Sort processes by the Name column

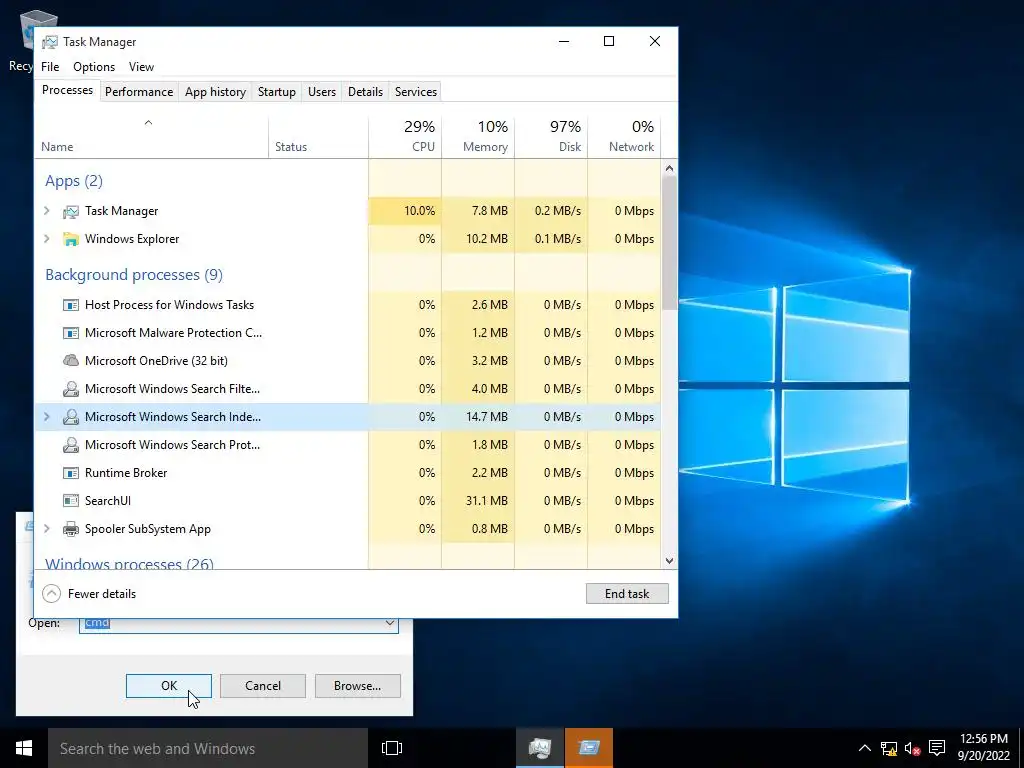151,137
